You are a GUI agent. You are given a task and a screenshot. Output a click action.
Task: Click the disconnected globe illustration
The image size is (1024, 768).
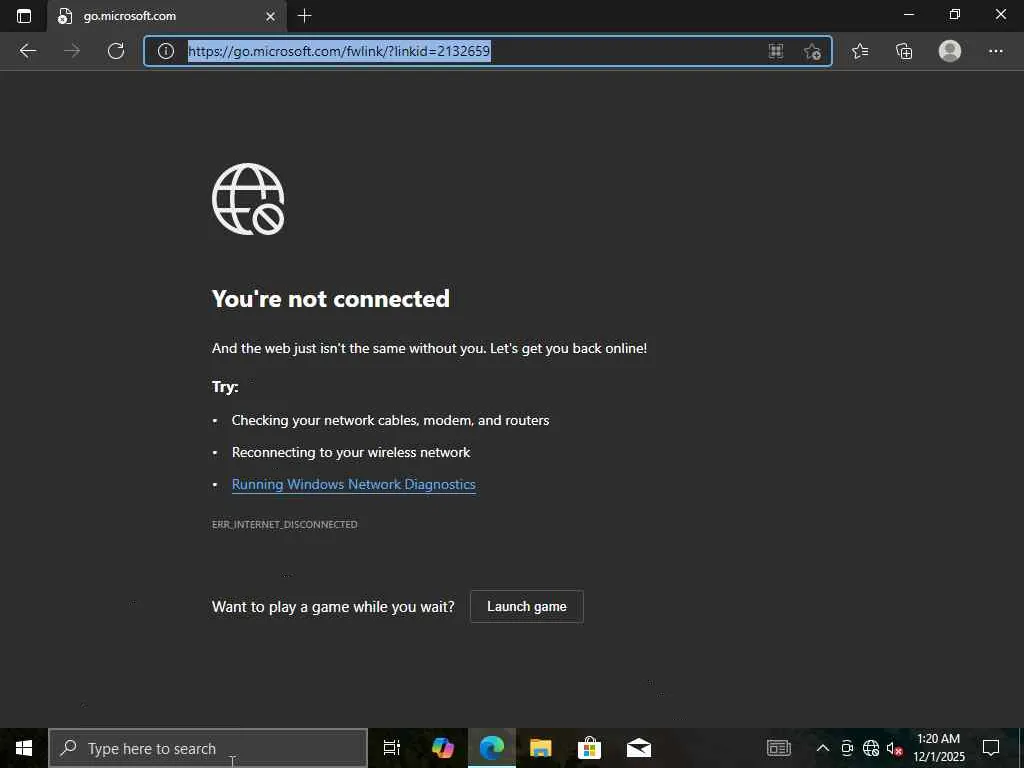(248, 199)
